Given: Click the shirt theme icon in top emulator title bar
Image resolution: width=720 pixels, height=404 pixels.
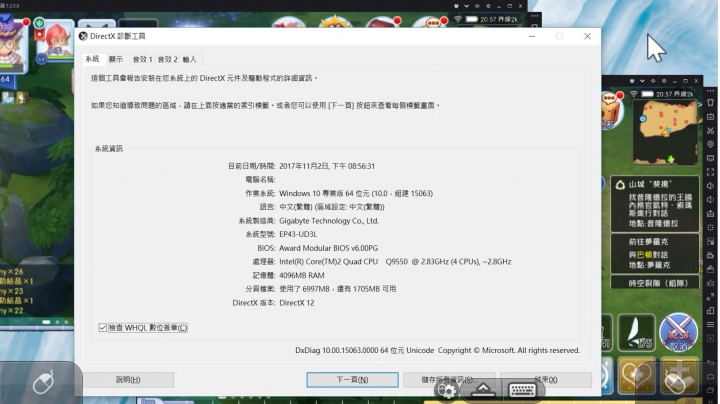Looking at the screenshot, I should [456, 6].
